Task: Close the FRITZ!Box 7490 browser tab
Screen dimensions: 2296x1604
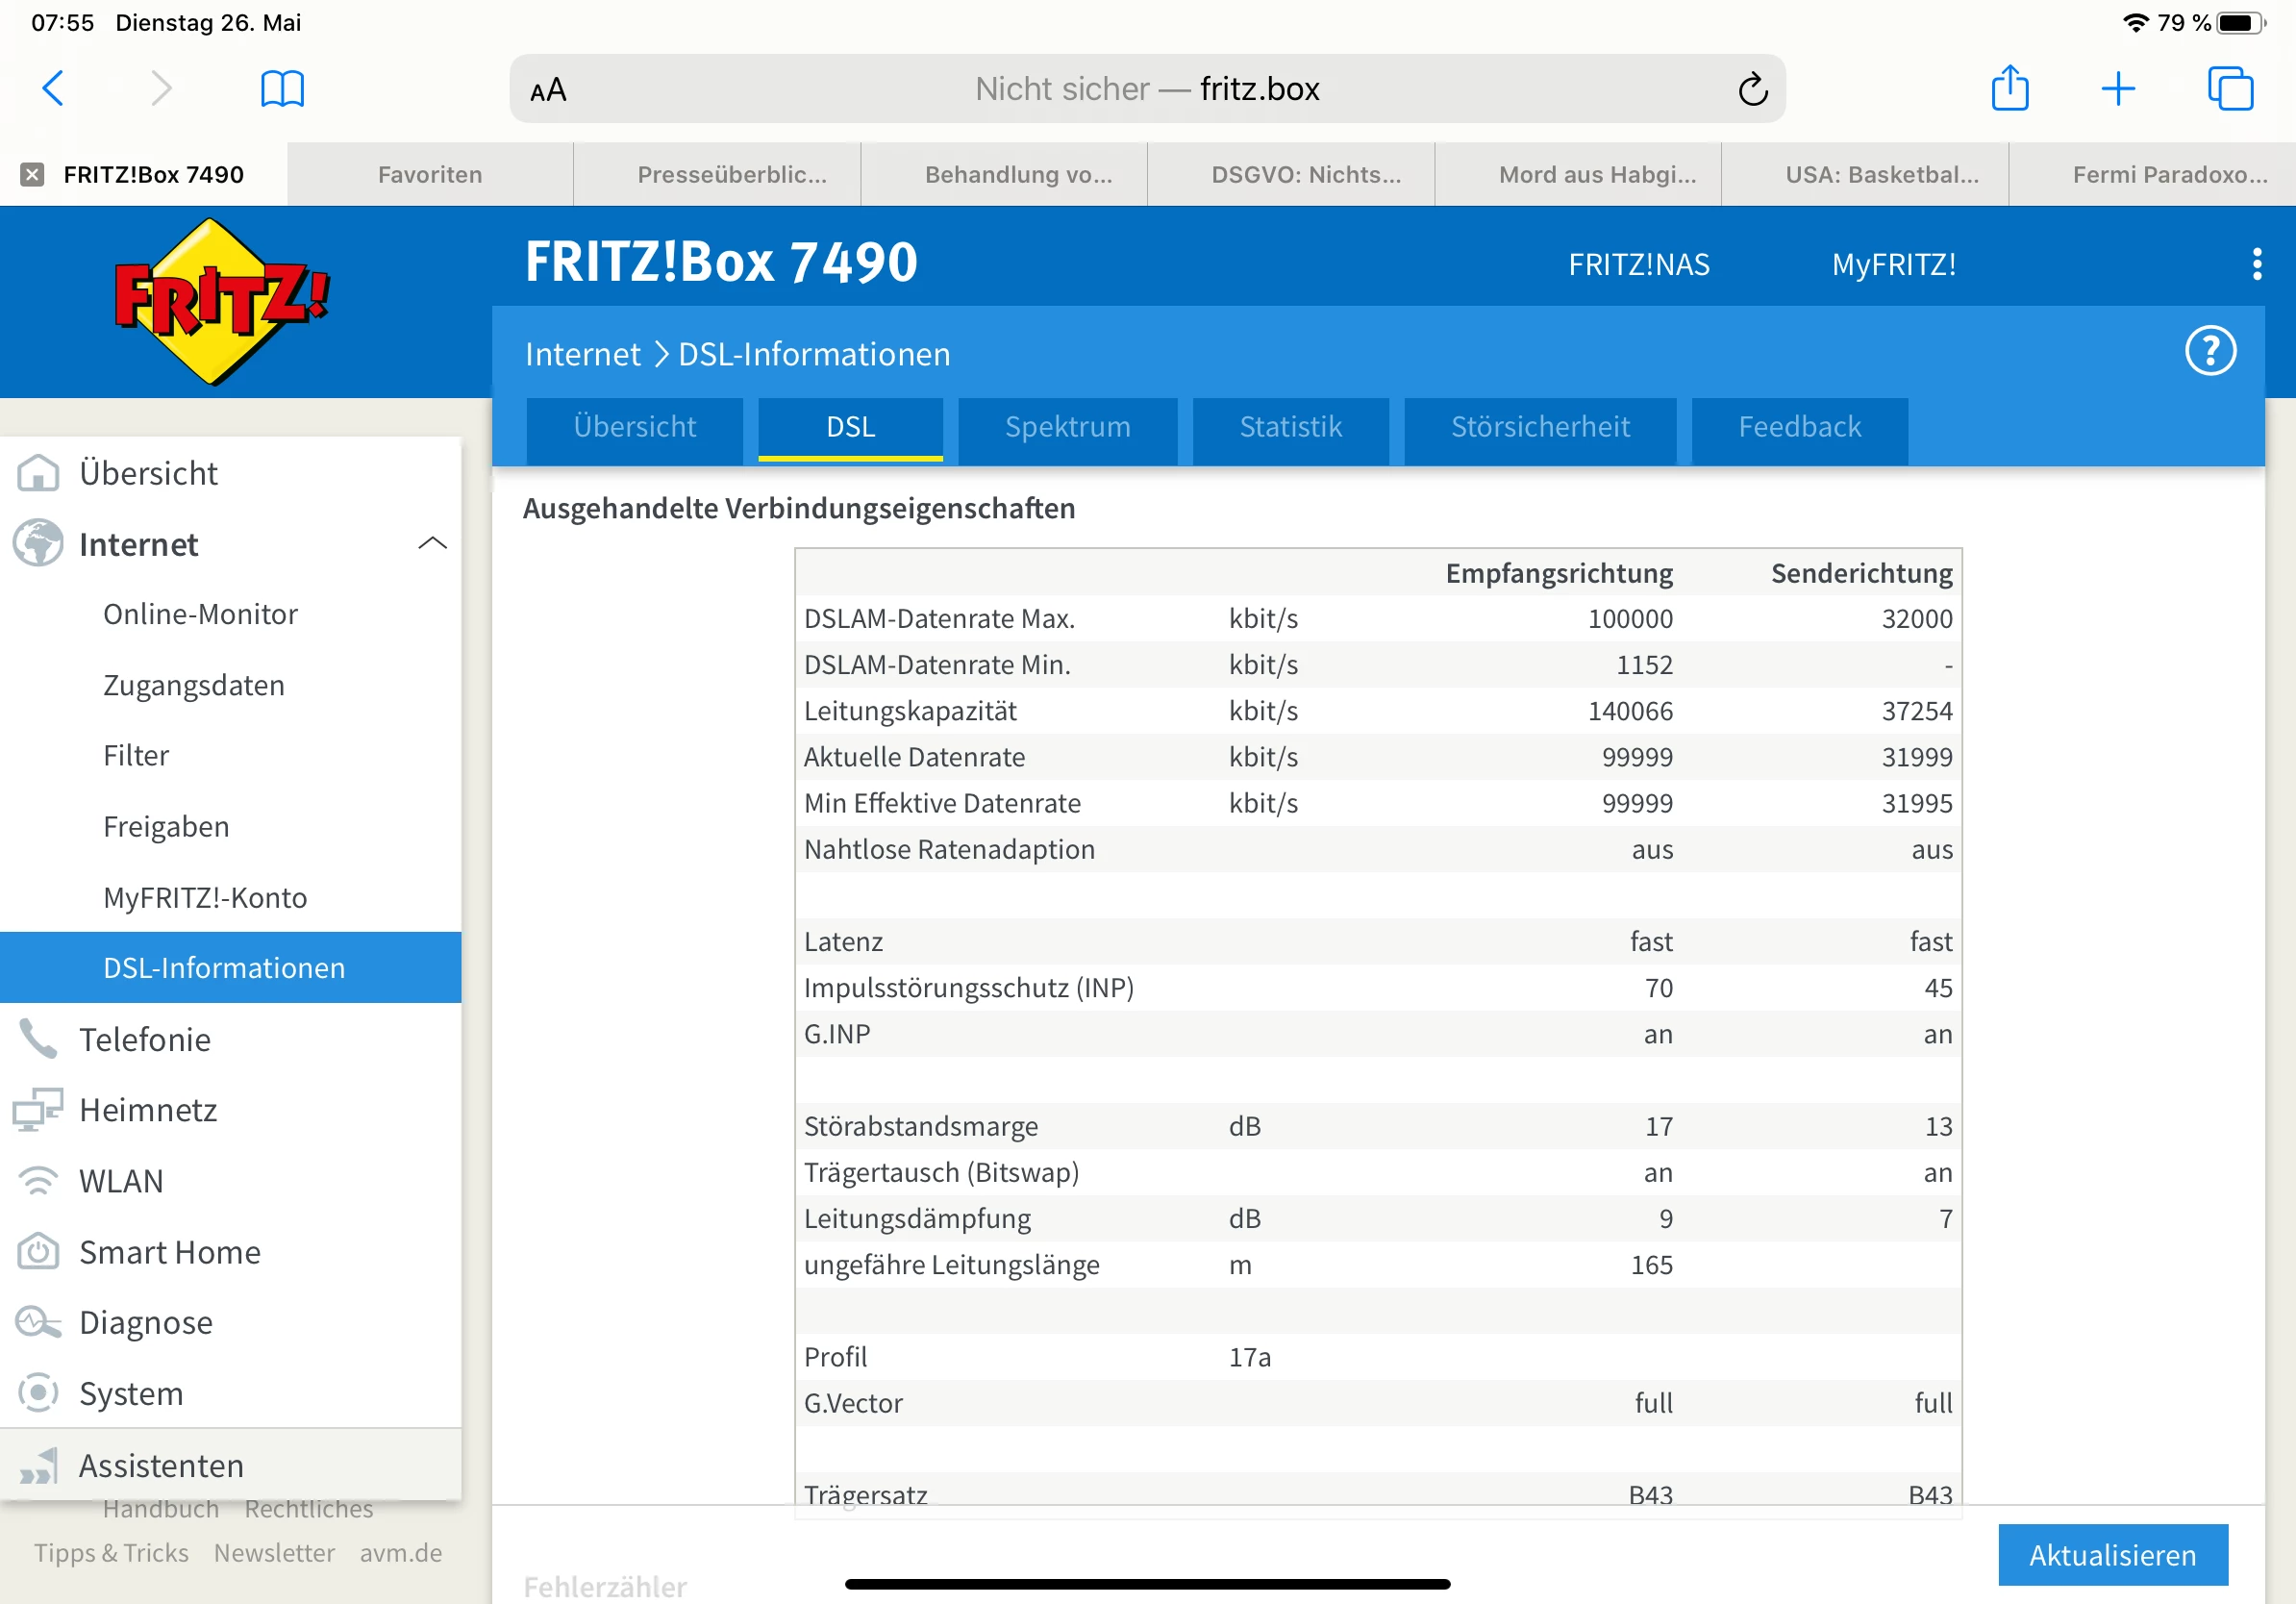Action: pos(32,175)
